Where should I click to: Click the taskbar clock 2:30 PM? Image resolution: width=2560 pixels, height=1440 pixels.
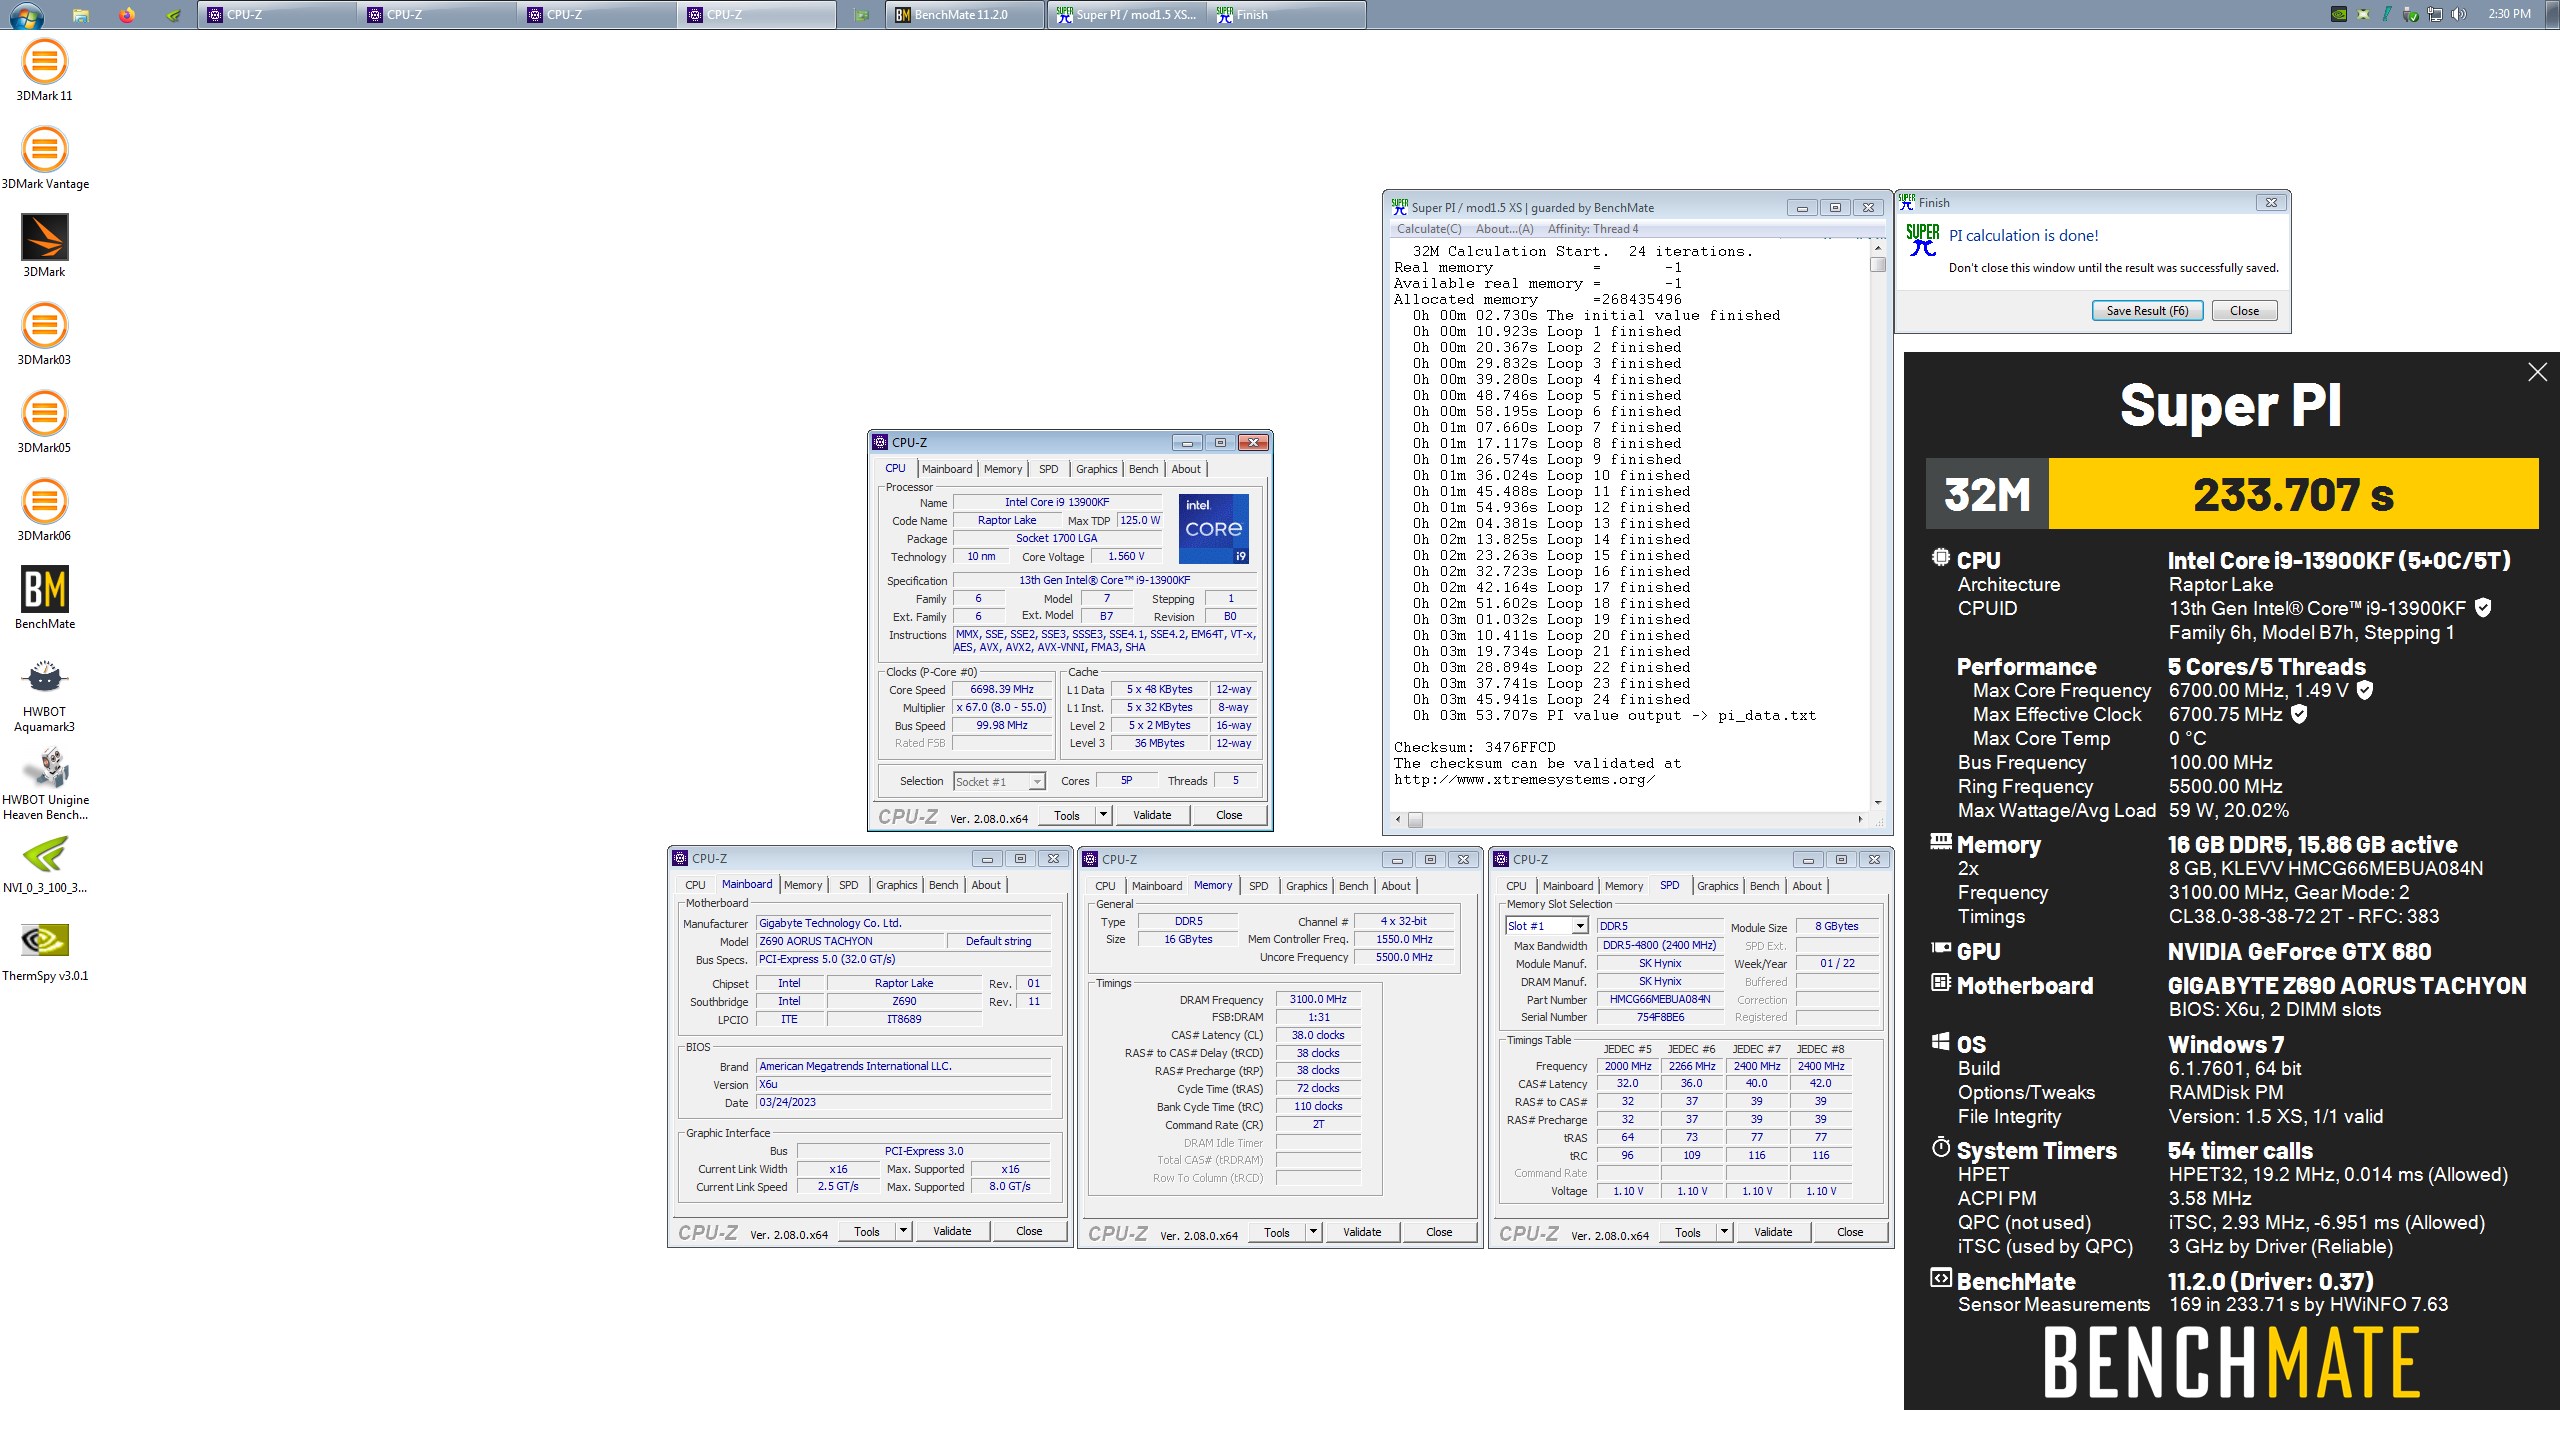pos(2509,15)
